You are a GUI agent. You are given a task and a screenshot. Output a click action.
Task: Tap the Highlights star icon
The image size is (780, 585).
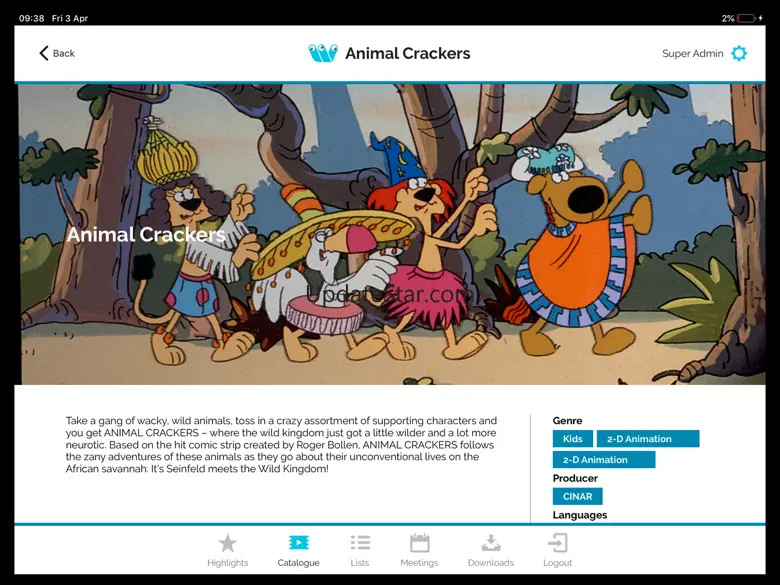[x=227, y=543]
